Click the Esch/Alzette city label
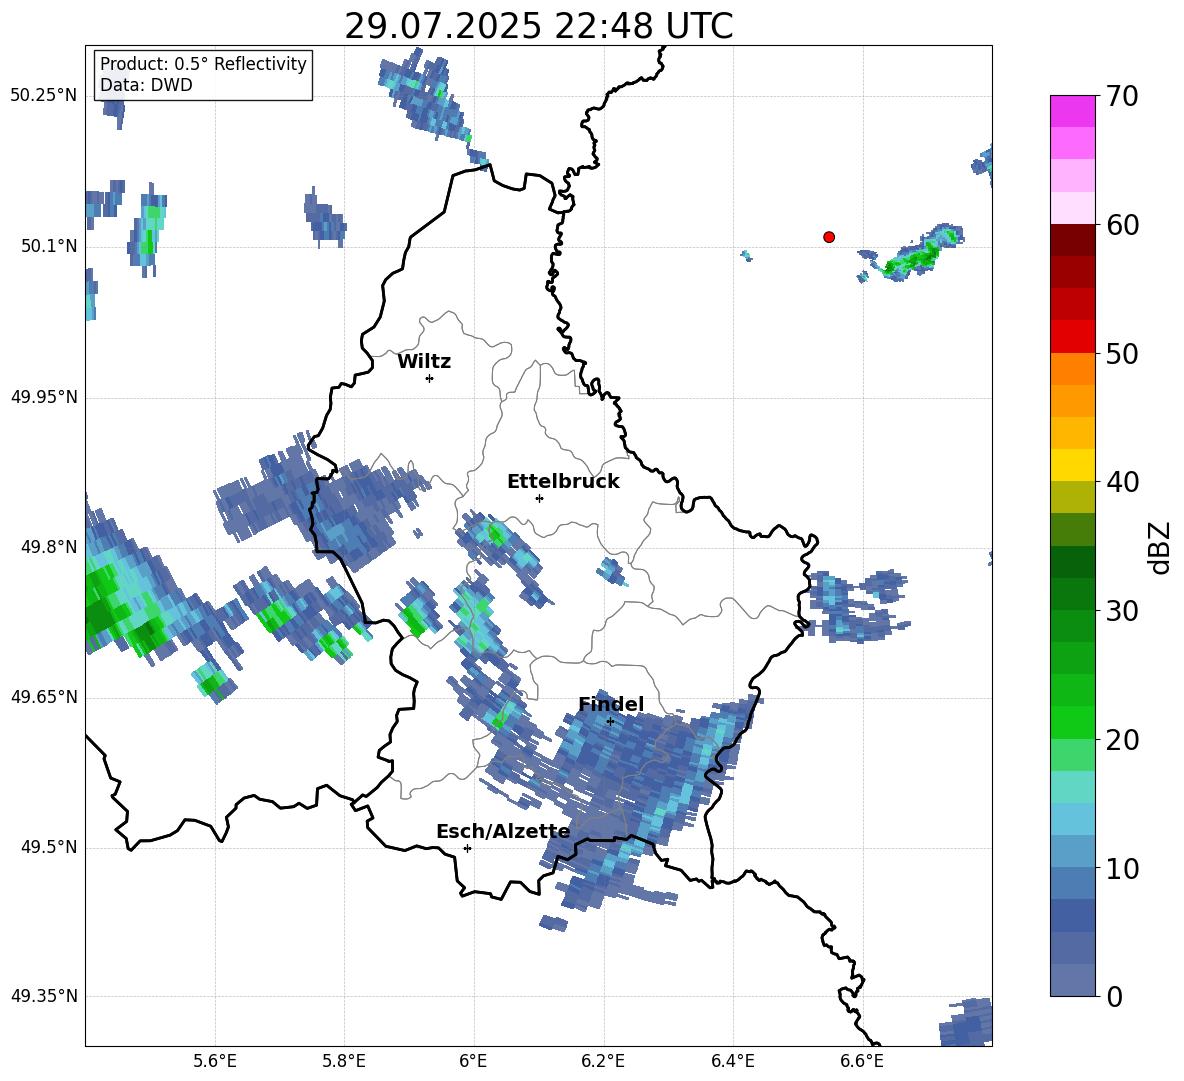Viewport: 1184px width, 1081px height. [x=503, y=831]
